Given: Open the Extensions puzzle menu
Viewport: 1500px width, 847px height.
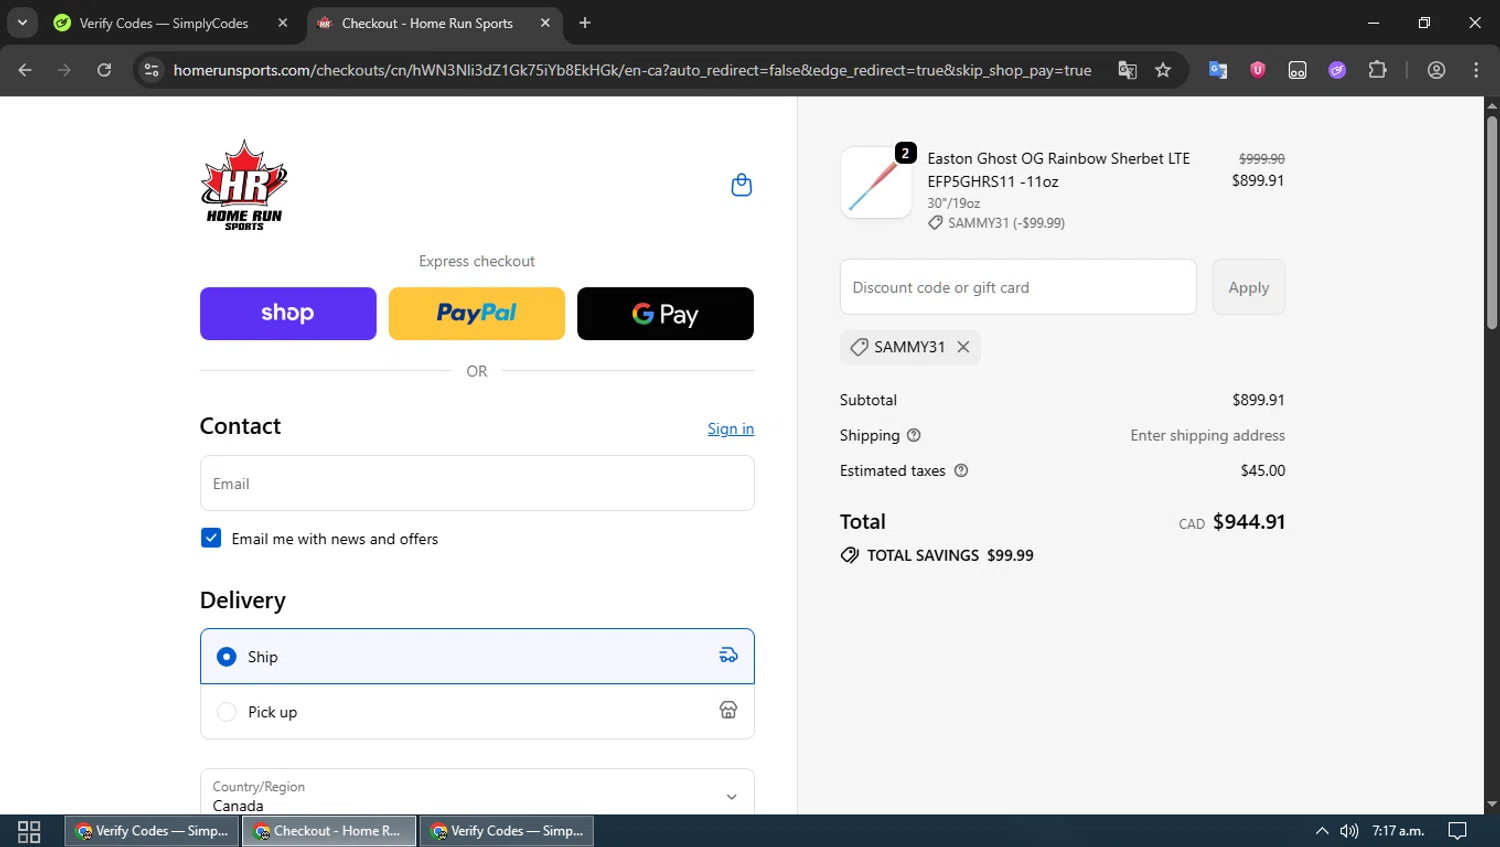Looking at the screenshot, I should tap(1377, 70).
